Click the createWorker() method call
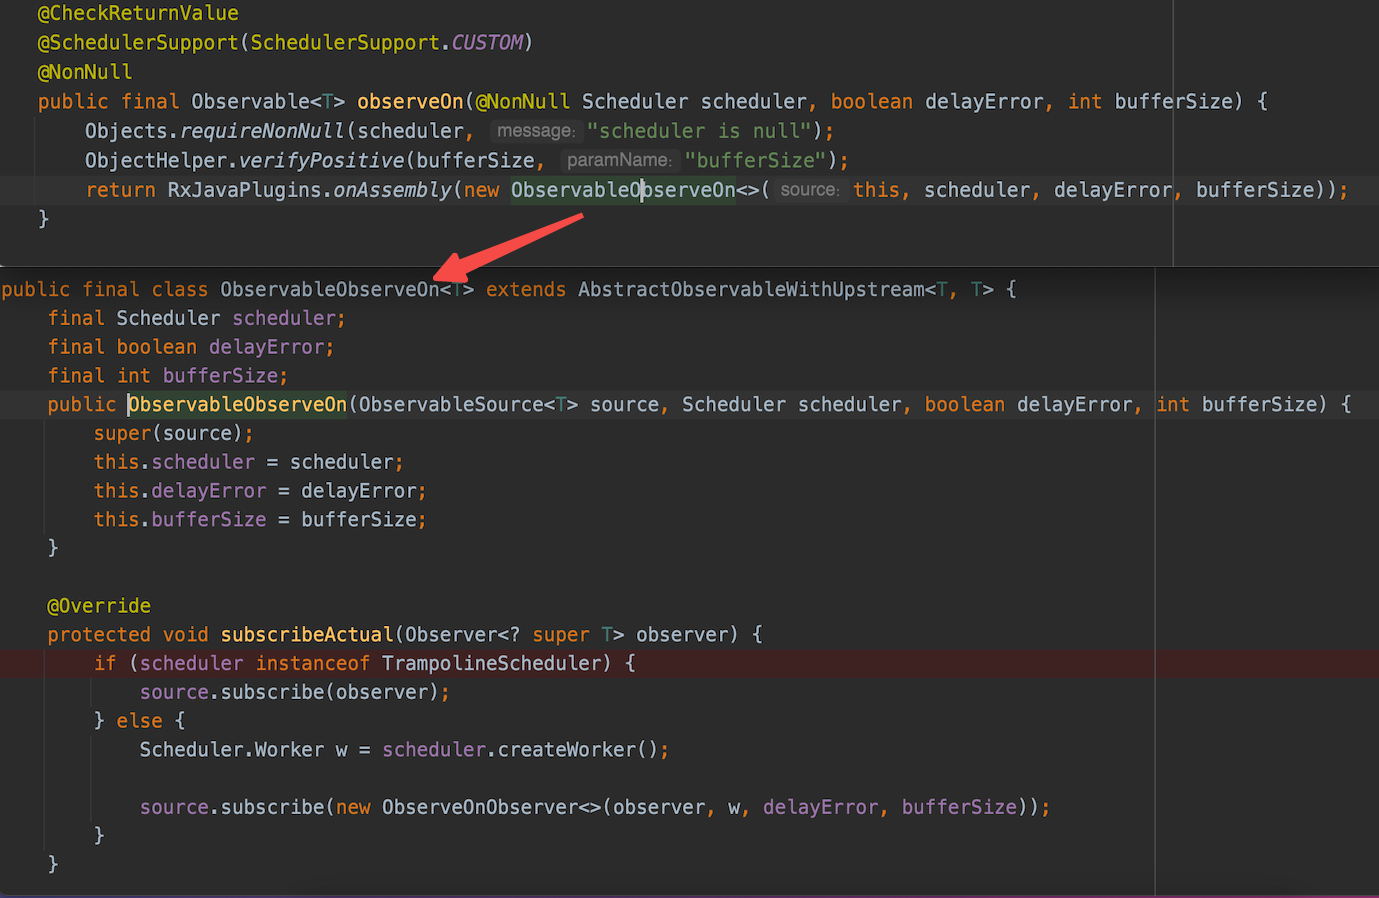Screen dimensions: 1379x898 [x=567, y=748]
